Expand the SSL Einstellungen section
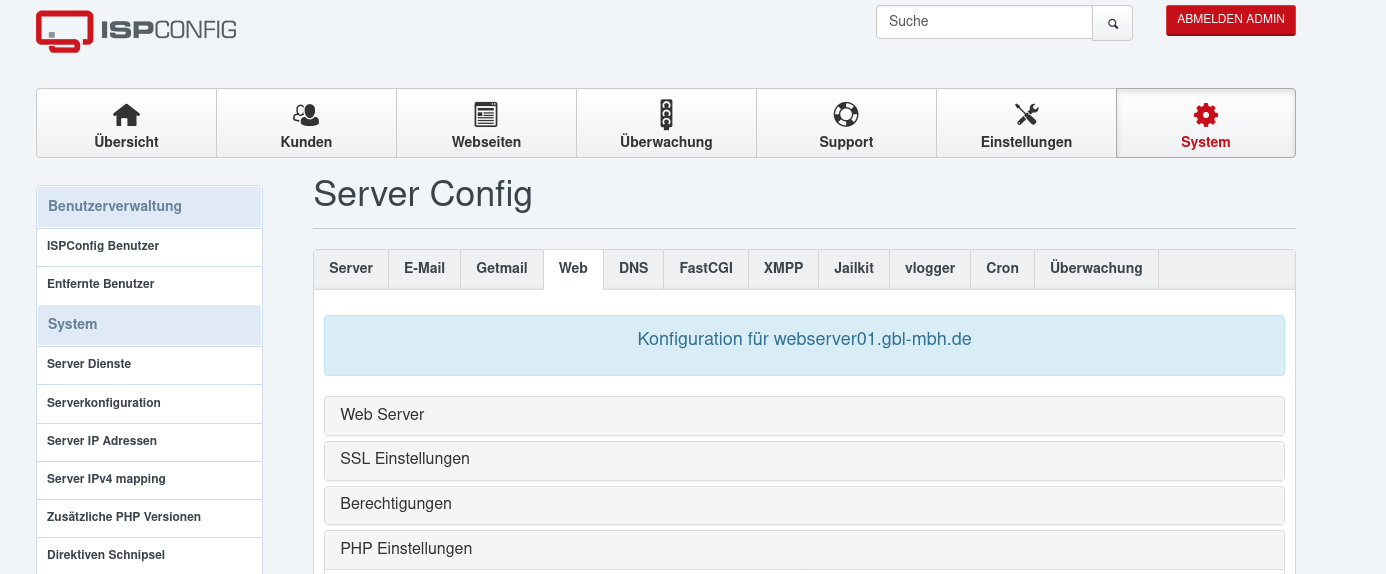The width and height of the screenshot is (1386, 574). tap(405, 459)
